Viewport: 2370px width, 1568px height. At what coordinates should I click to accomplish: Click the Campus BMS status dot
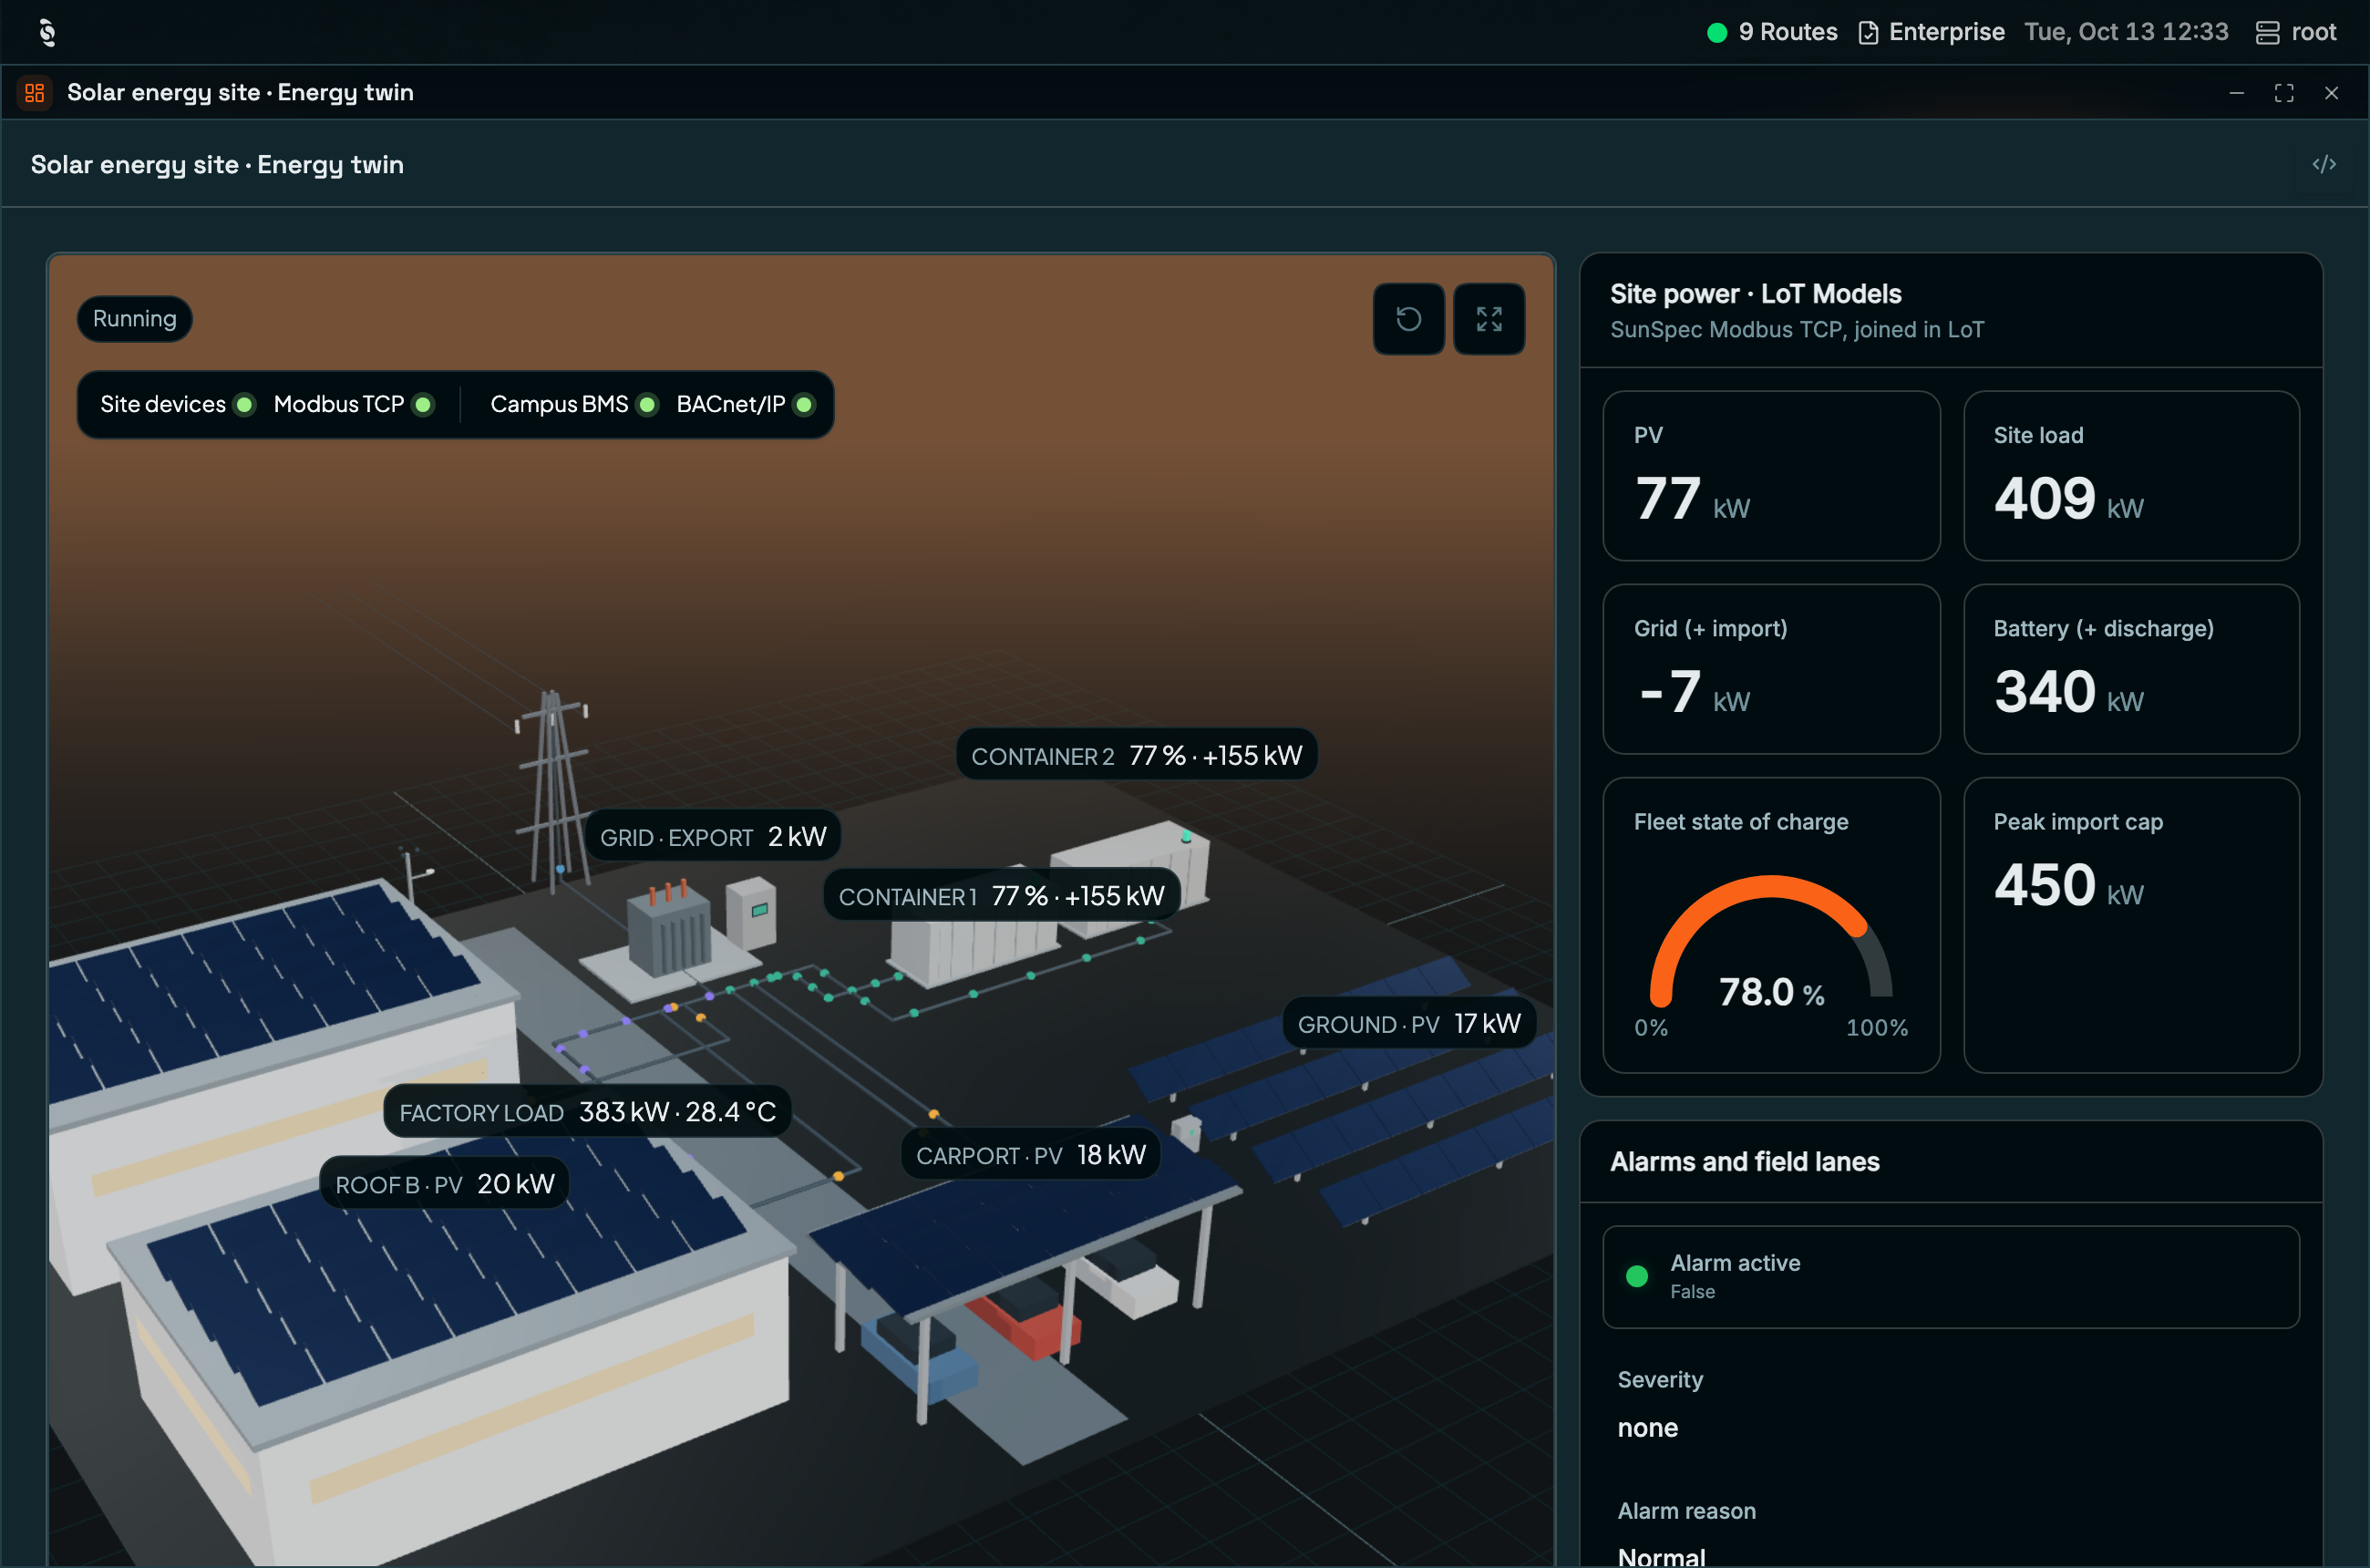click(x=647, y=405)
